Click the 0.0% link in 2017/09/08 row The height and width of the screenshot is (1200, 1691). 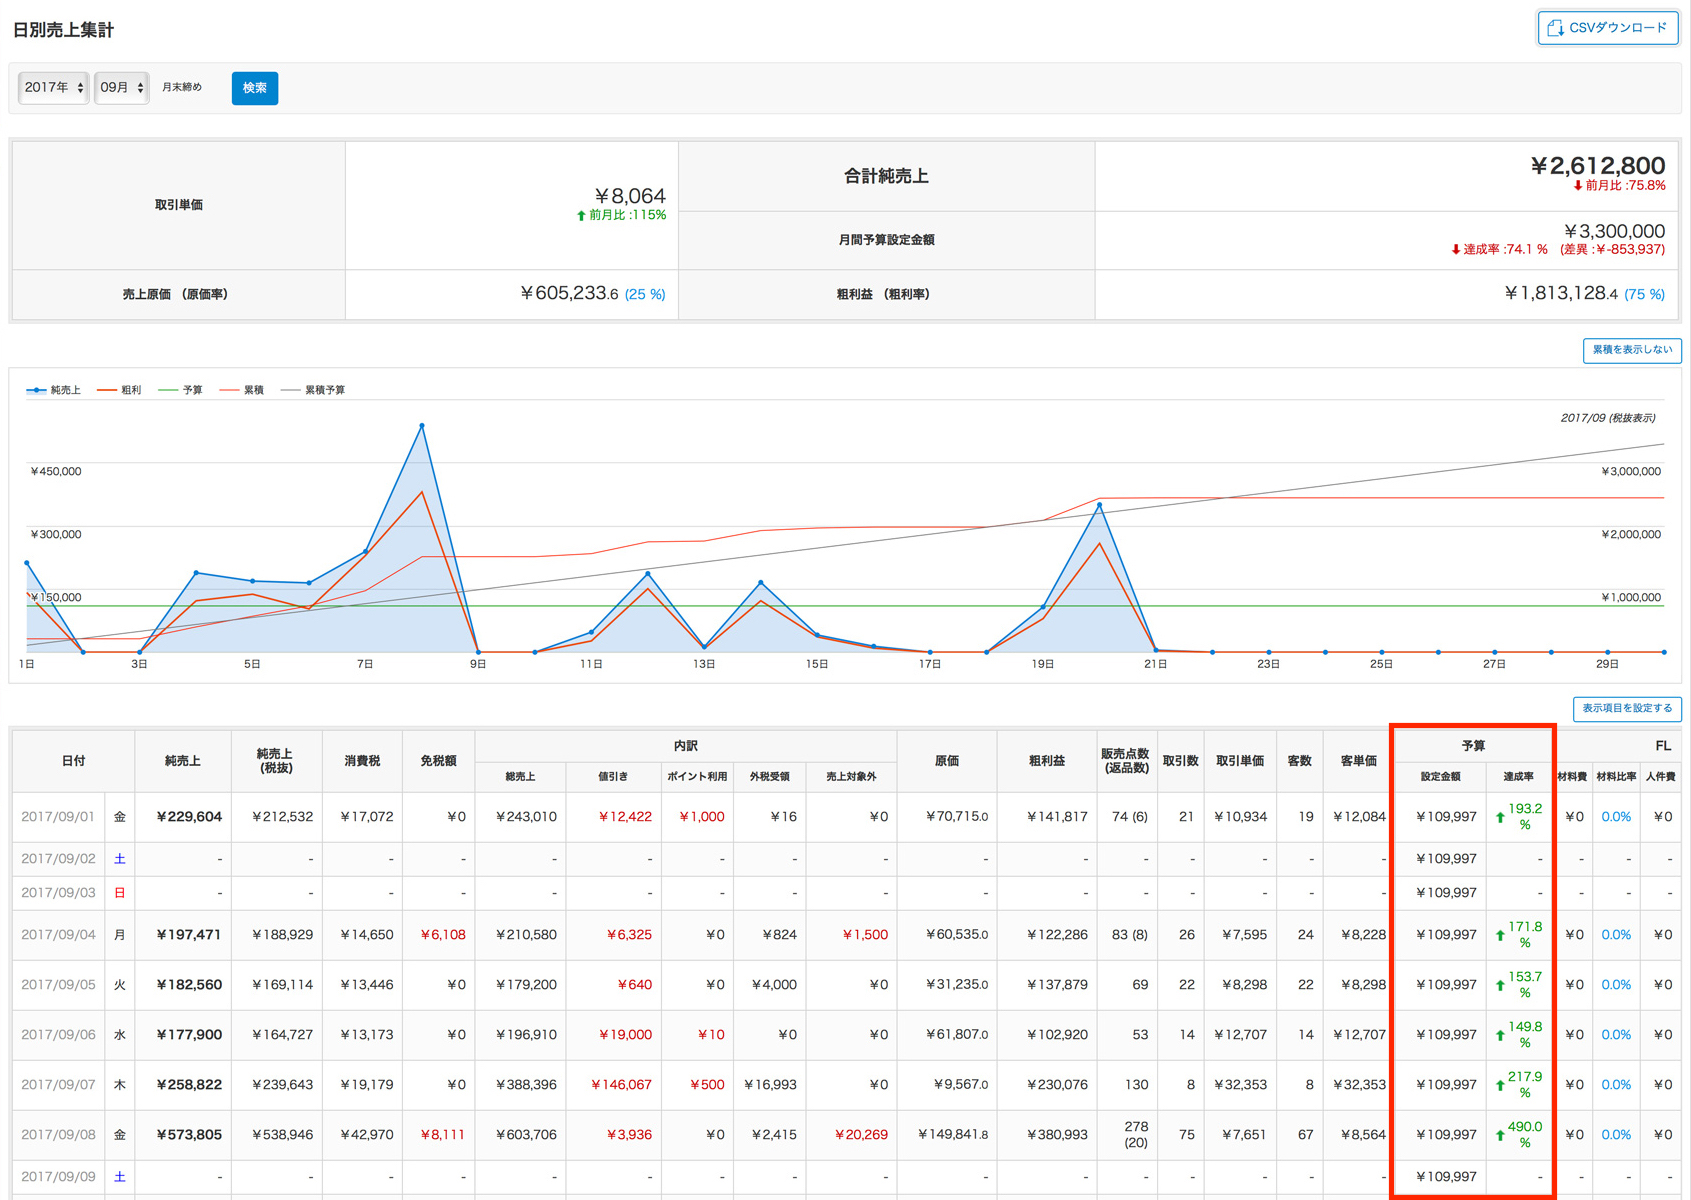1616,1135
